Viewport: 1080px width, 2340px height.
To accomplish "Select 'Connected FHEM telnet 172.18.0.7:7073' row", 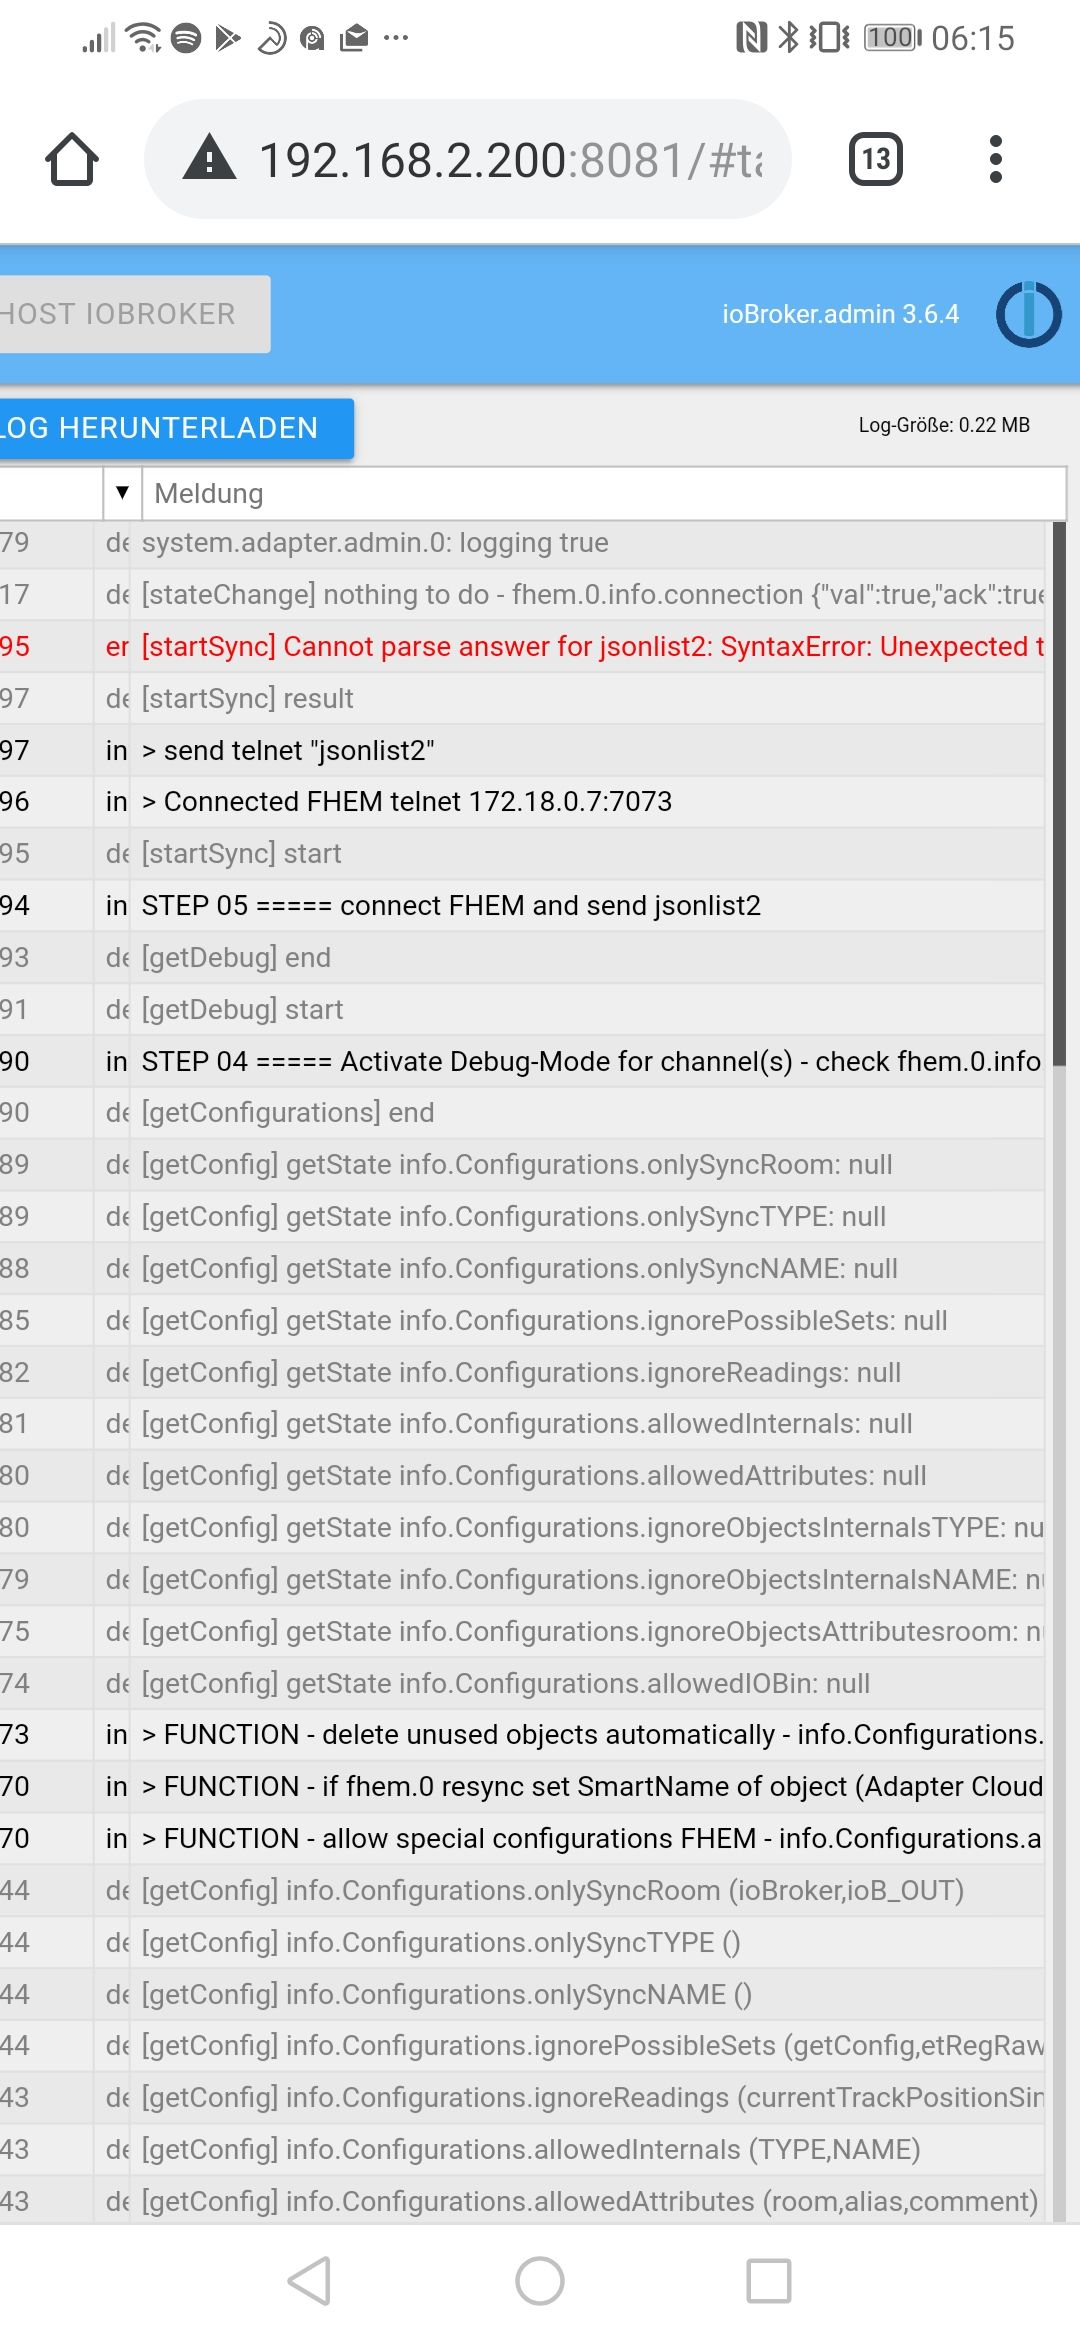I will tap(522, 801).
